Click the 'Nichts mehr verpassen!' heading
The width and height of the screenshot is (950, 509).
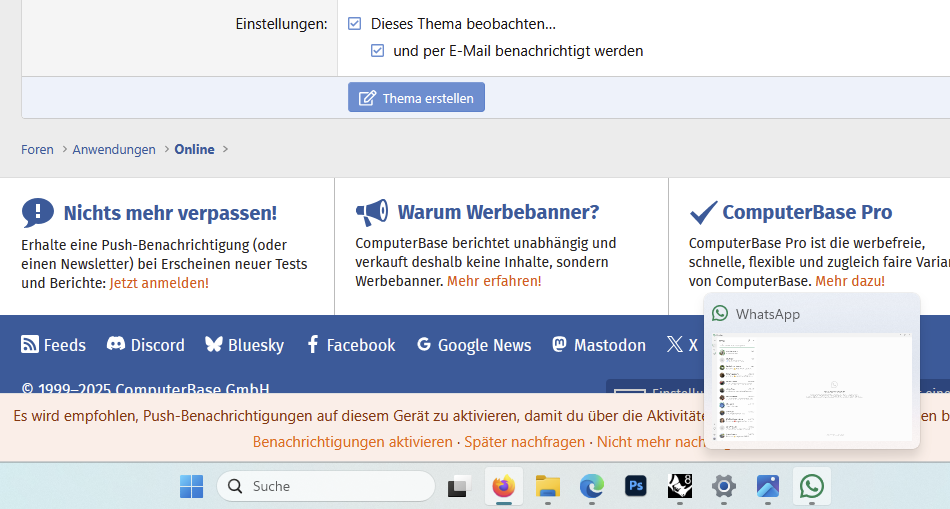[x=170, y=213]
